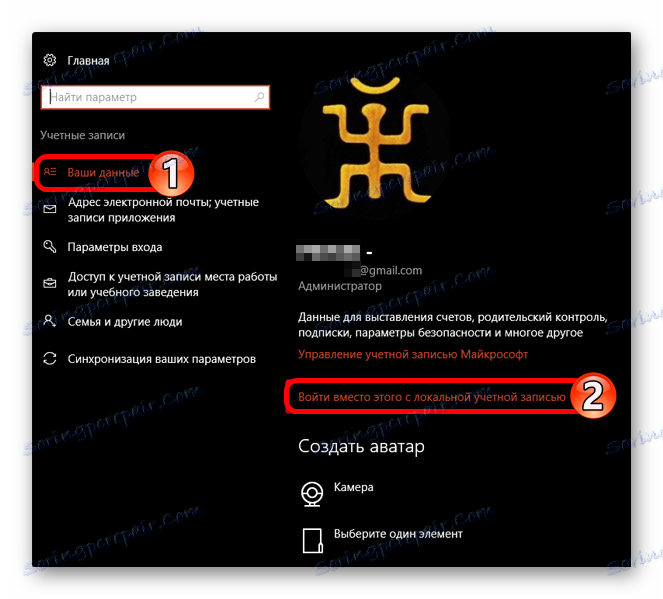Click the Ваши данные person-list icon
The image size is (663, 599).
[x=50, y=172]
